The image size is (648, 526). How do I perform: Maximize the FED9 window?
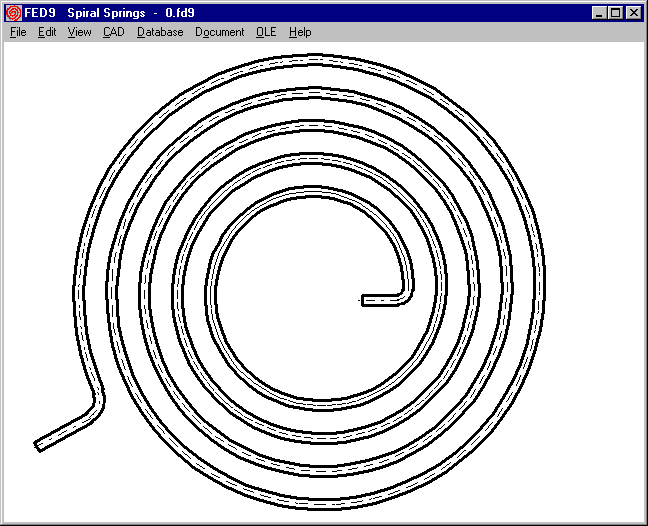(x=615, y=13)
